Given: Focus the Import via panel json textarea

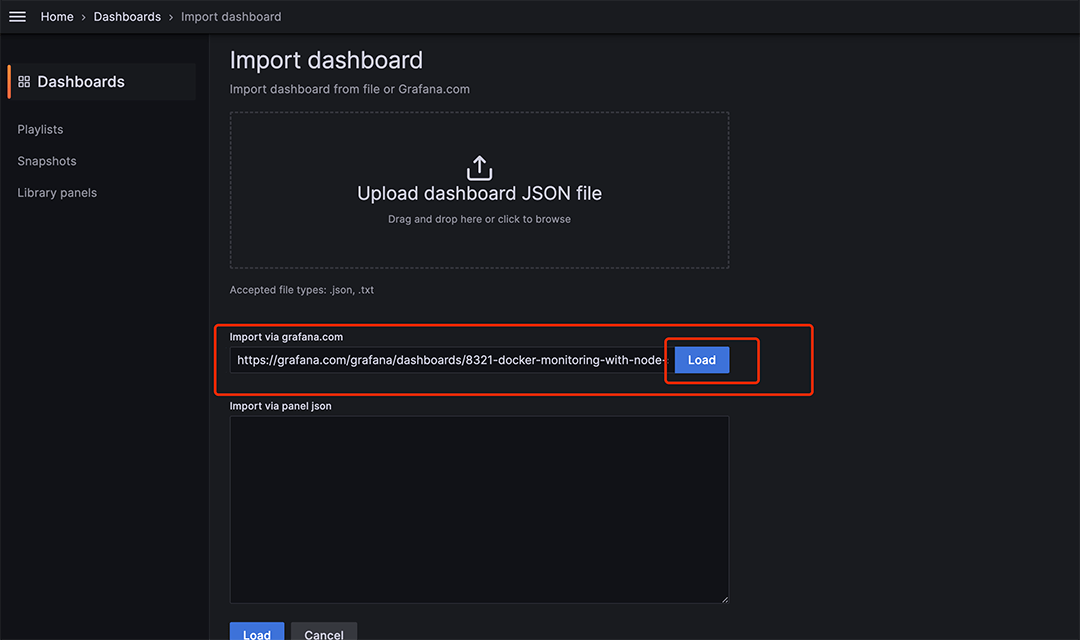Looking at the screenshot, I should click(479, 510).
